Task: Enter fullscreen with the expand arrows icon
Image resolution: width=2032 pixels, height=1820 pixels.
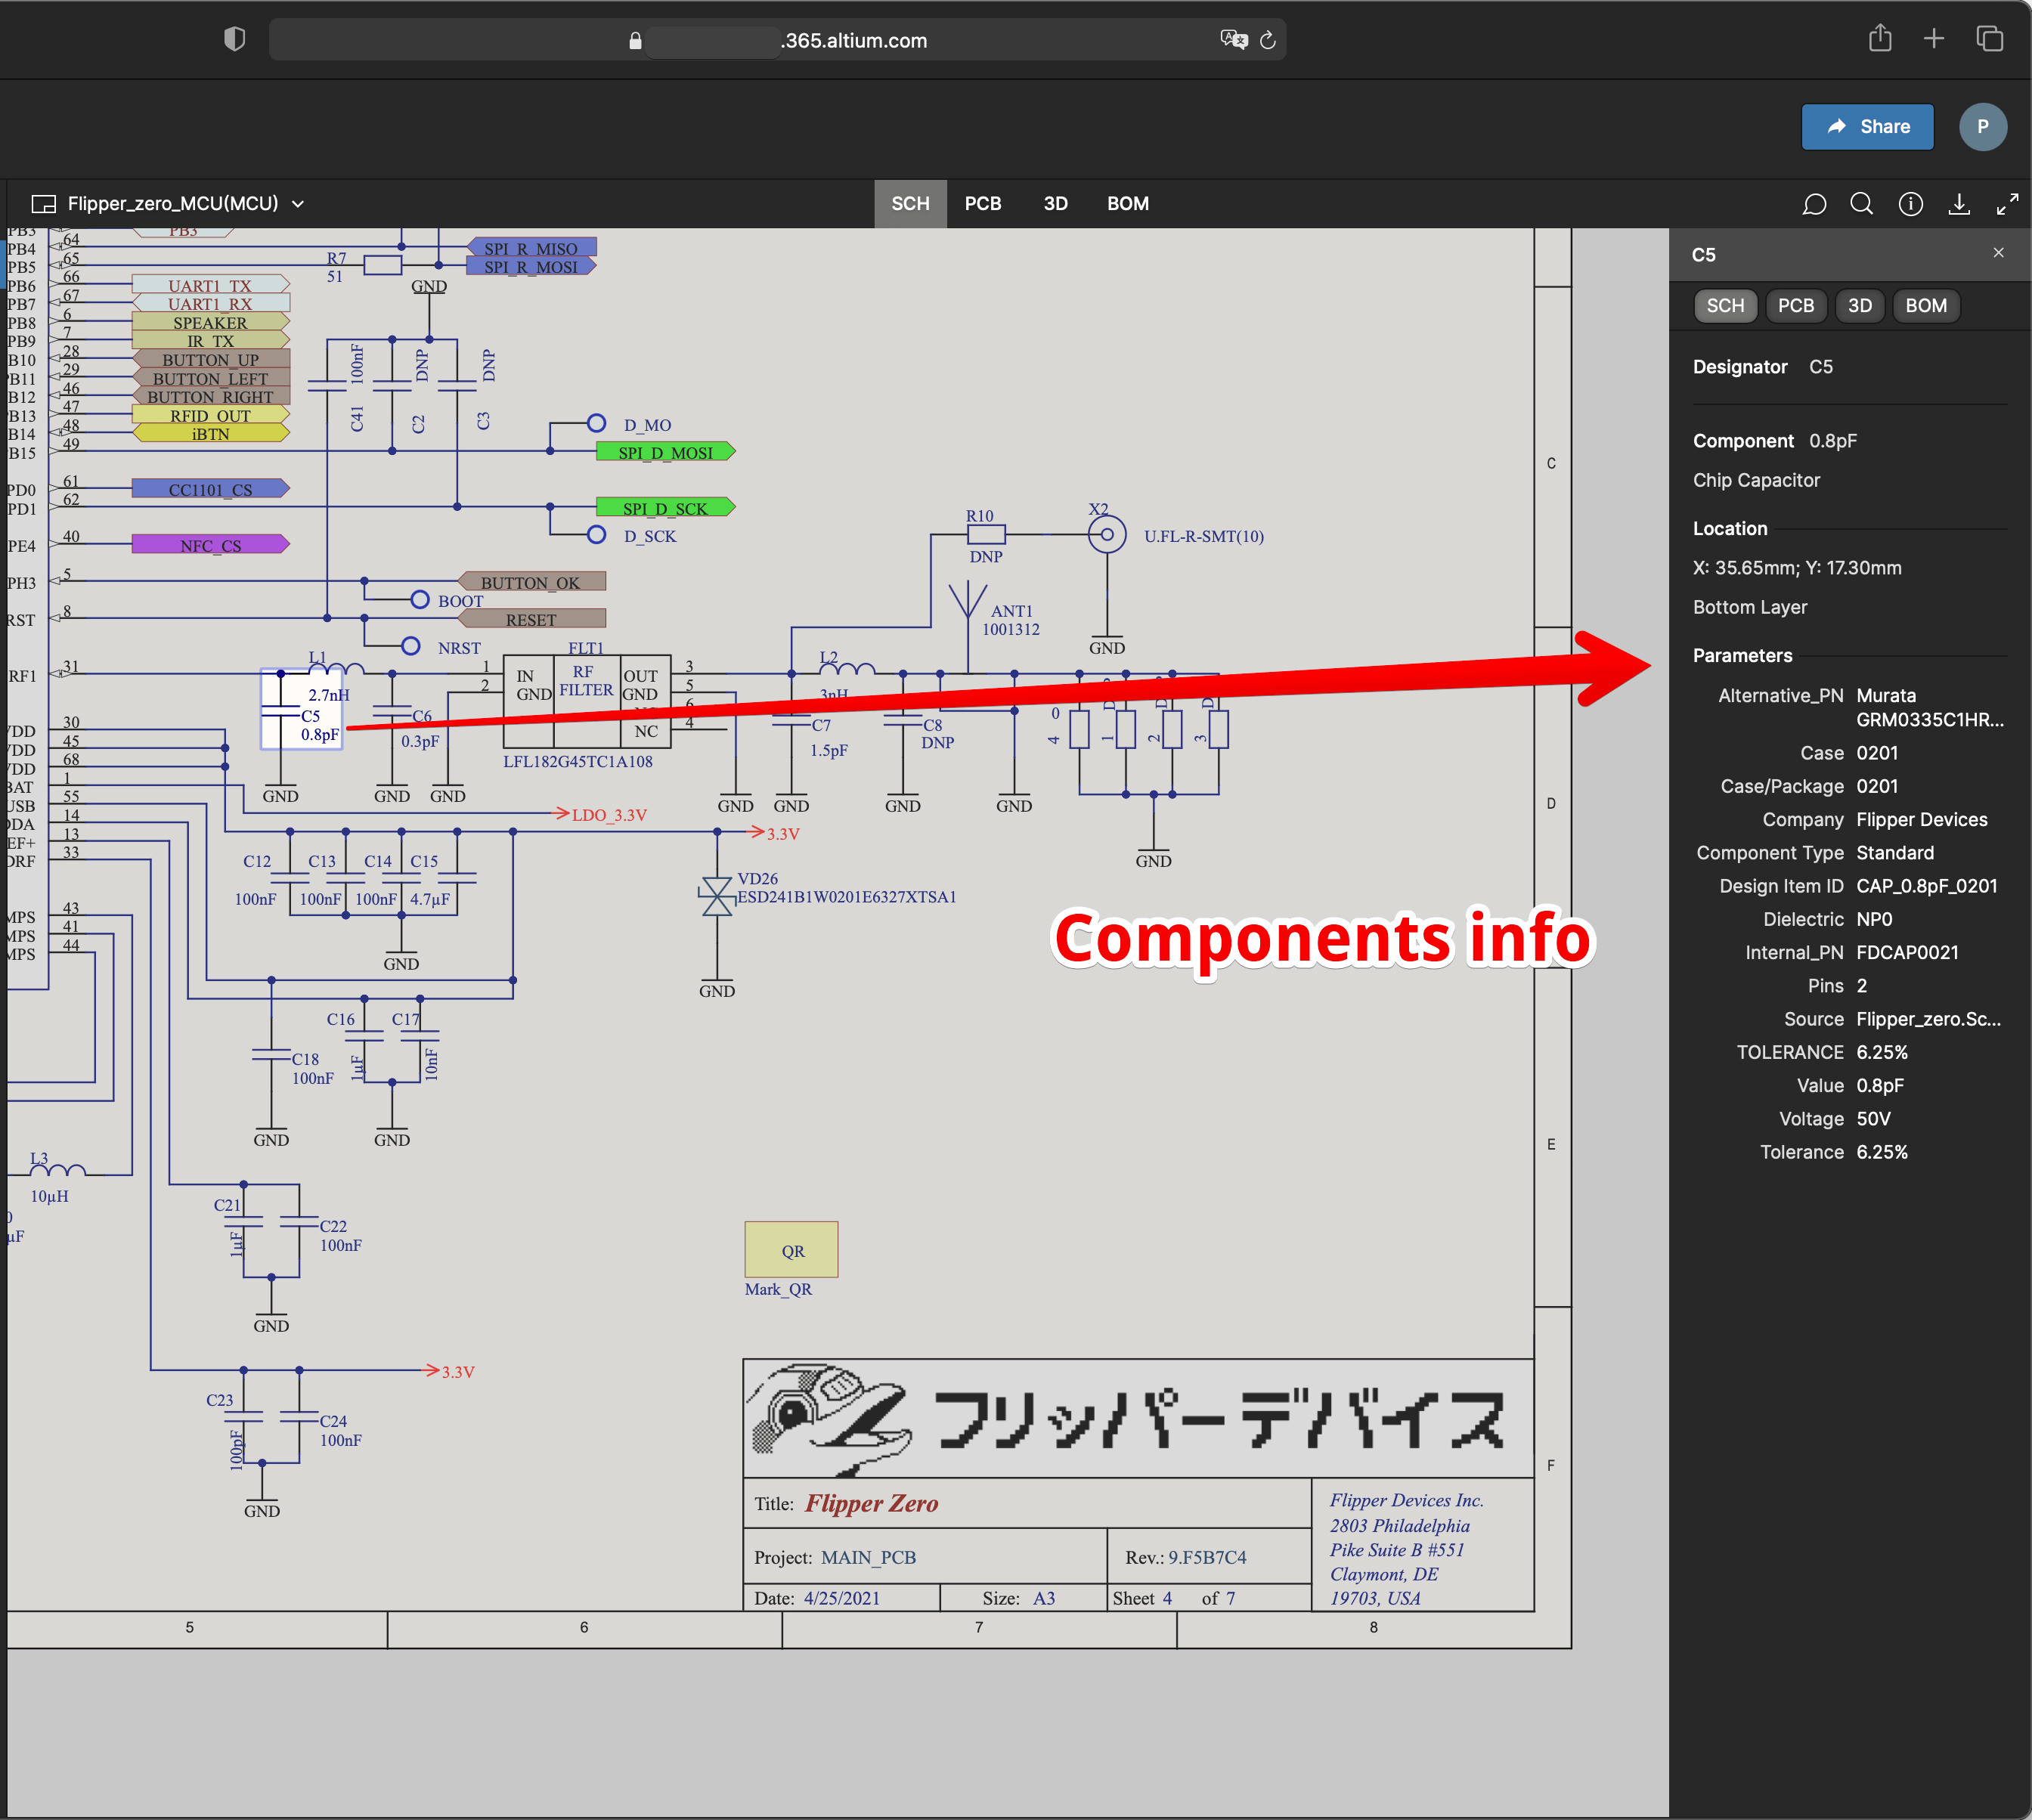Action: coord(2007,204)
